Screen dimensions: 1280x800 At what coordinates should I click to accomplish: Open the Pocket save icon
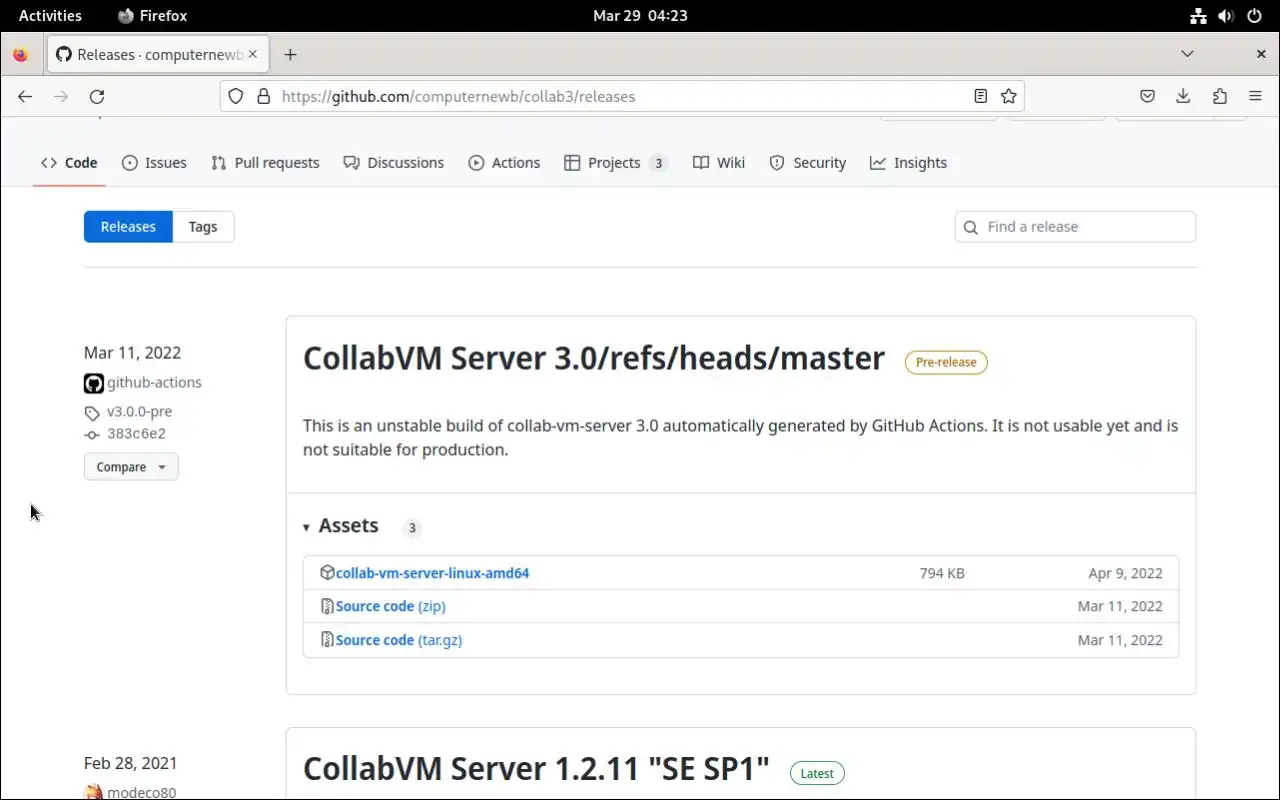pos(1148,96)
